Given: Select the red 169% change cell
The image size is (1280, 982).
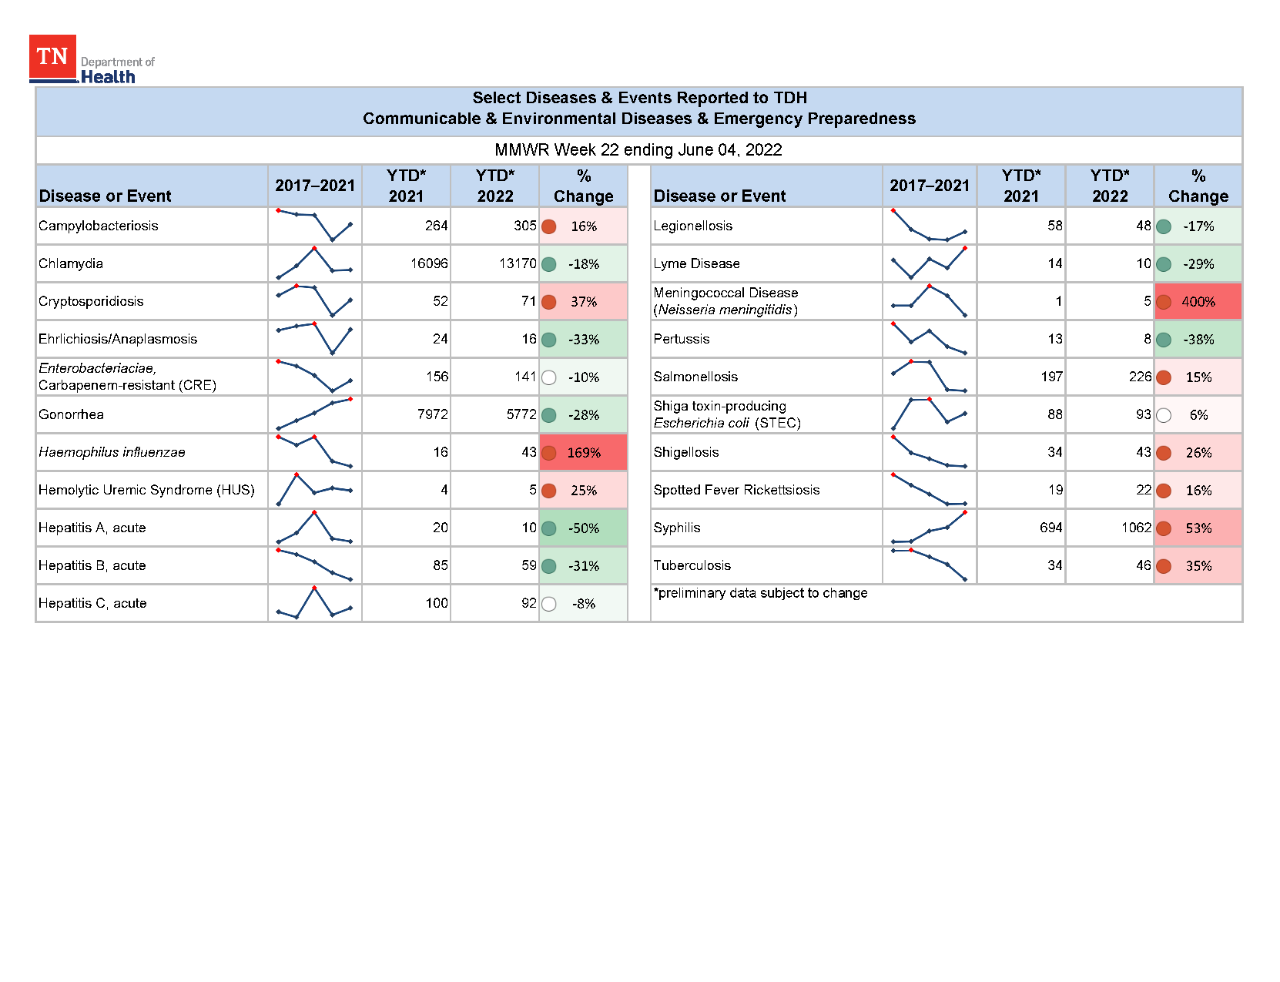Looking at the screenshot, I should [583, 453].
